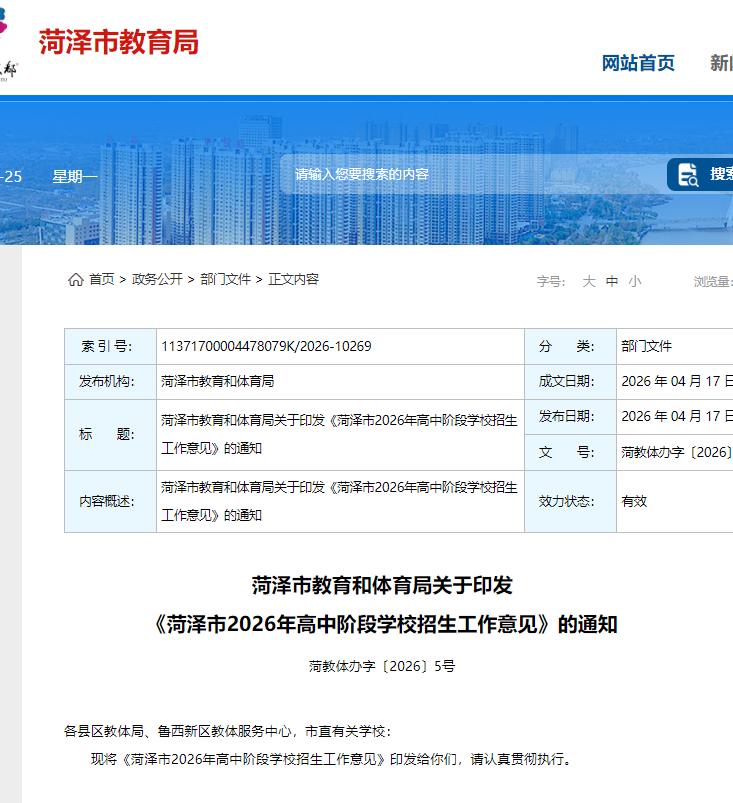Click the search document icon
The image size is (733, 803).
(688, 175)
